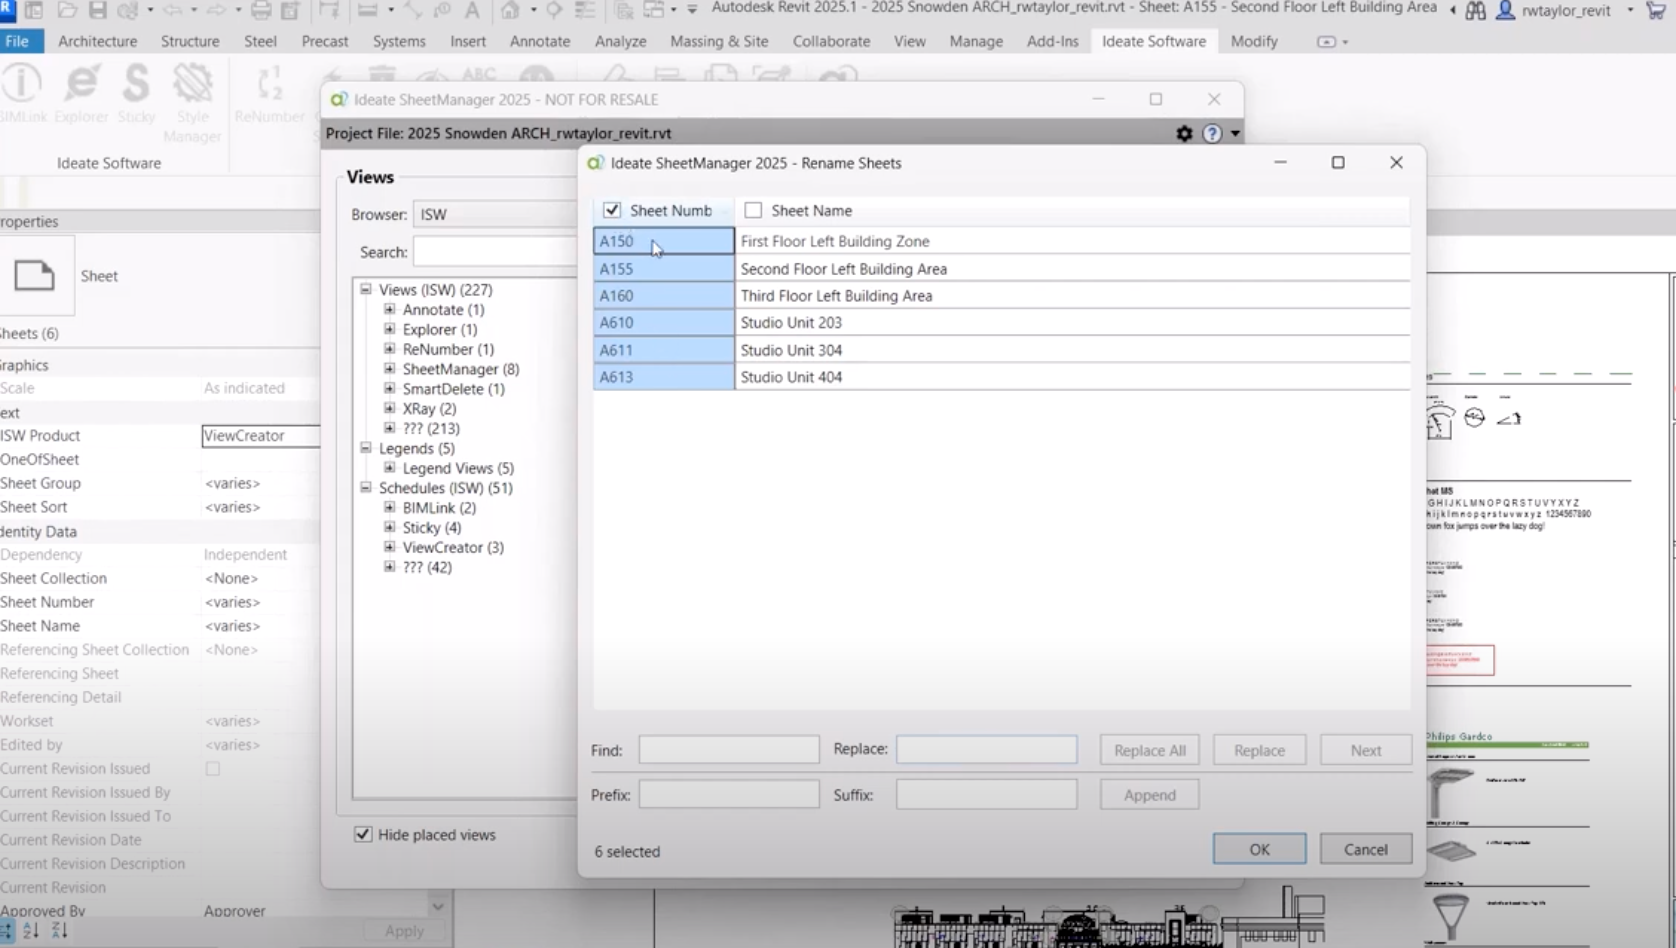Open SheetManager settings gear
This screenshot has height=948, width=1676.
pos(1184,133)
